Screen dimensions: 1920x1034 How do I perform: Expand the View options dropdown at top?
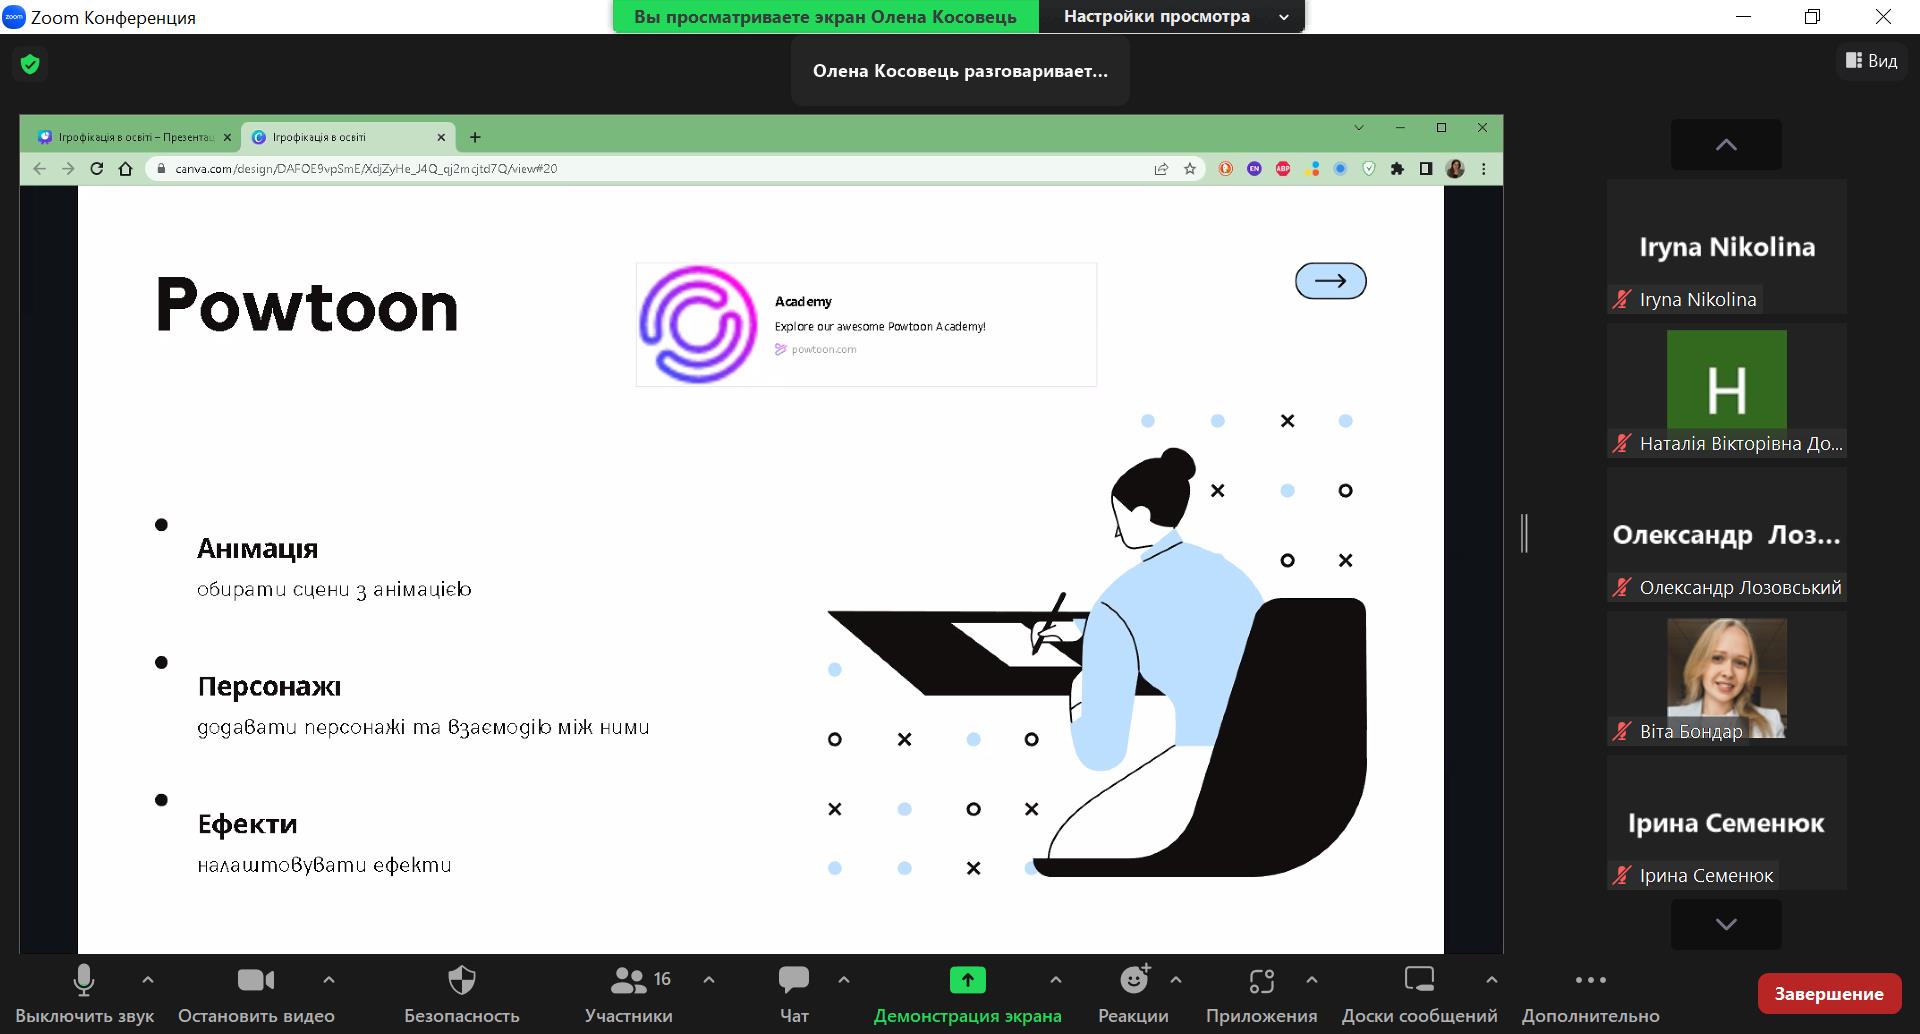1171,17
